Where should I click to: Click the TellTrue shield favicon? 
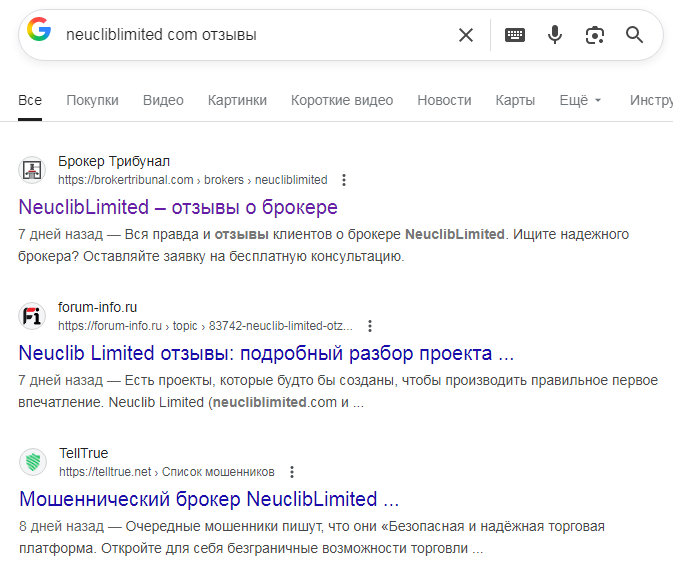coord(33,462)
